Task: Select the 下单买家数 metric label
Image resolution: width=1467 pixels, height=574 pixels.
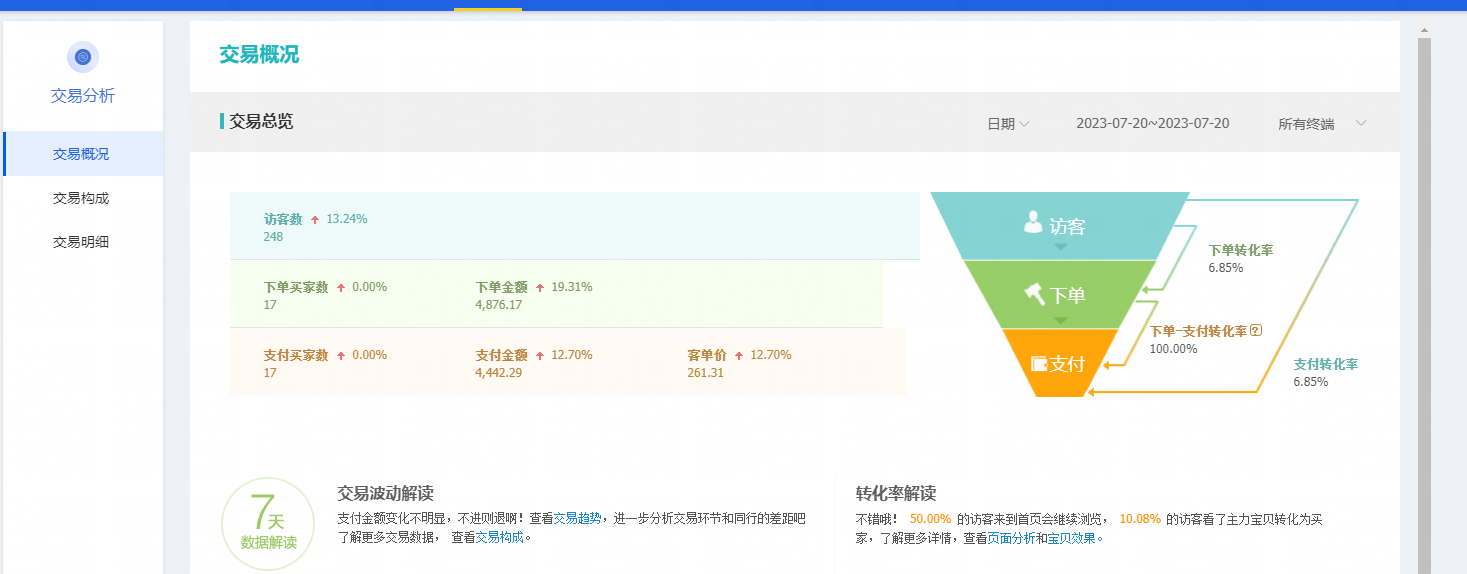Action: pyautogui.click(x=296, y=287)
